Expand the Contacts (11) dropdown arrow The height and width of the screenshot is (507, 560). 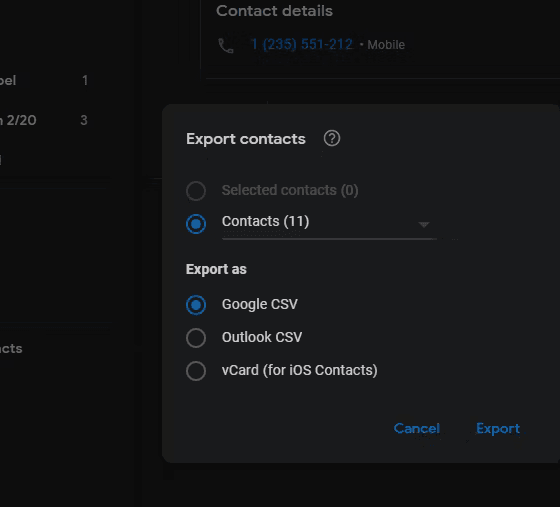(424, 225)
